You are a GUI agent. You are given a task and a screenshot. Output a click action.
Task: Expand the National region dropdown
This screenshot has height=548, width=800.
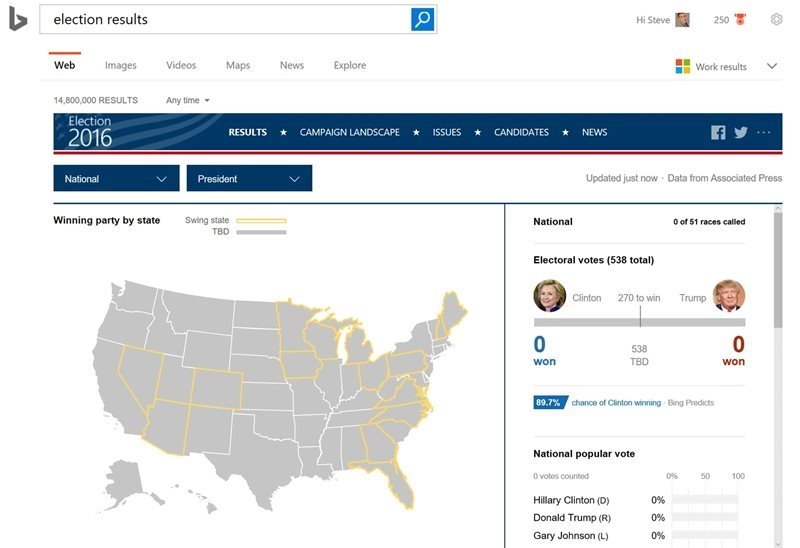coord(116,179)
